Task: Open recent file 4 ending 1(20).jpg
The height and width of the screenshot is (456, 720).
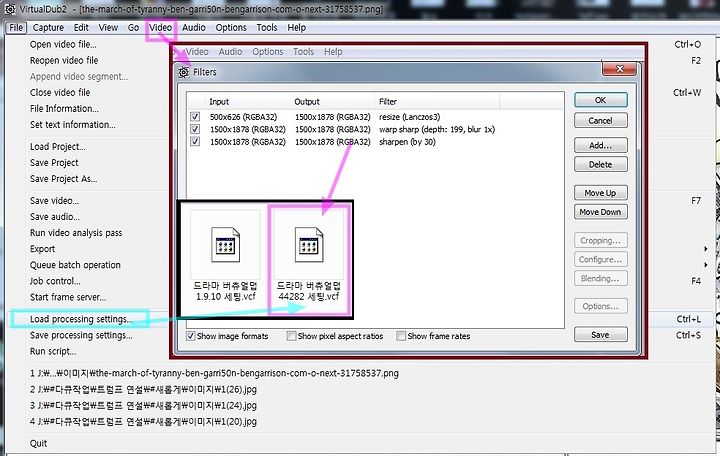Action: point(143,422)
